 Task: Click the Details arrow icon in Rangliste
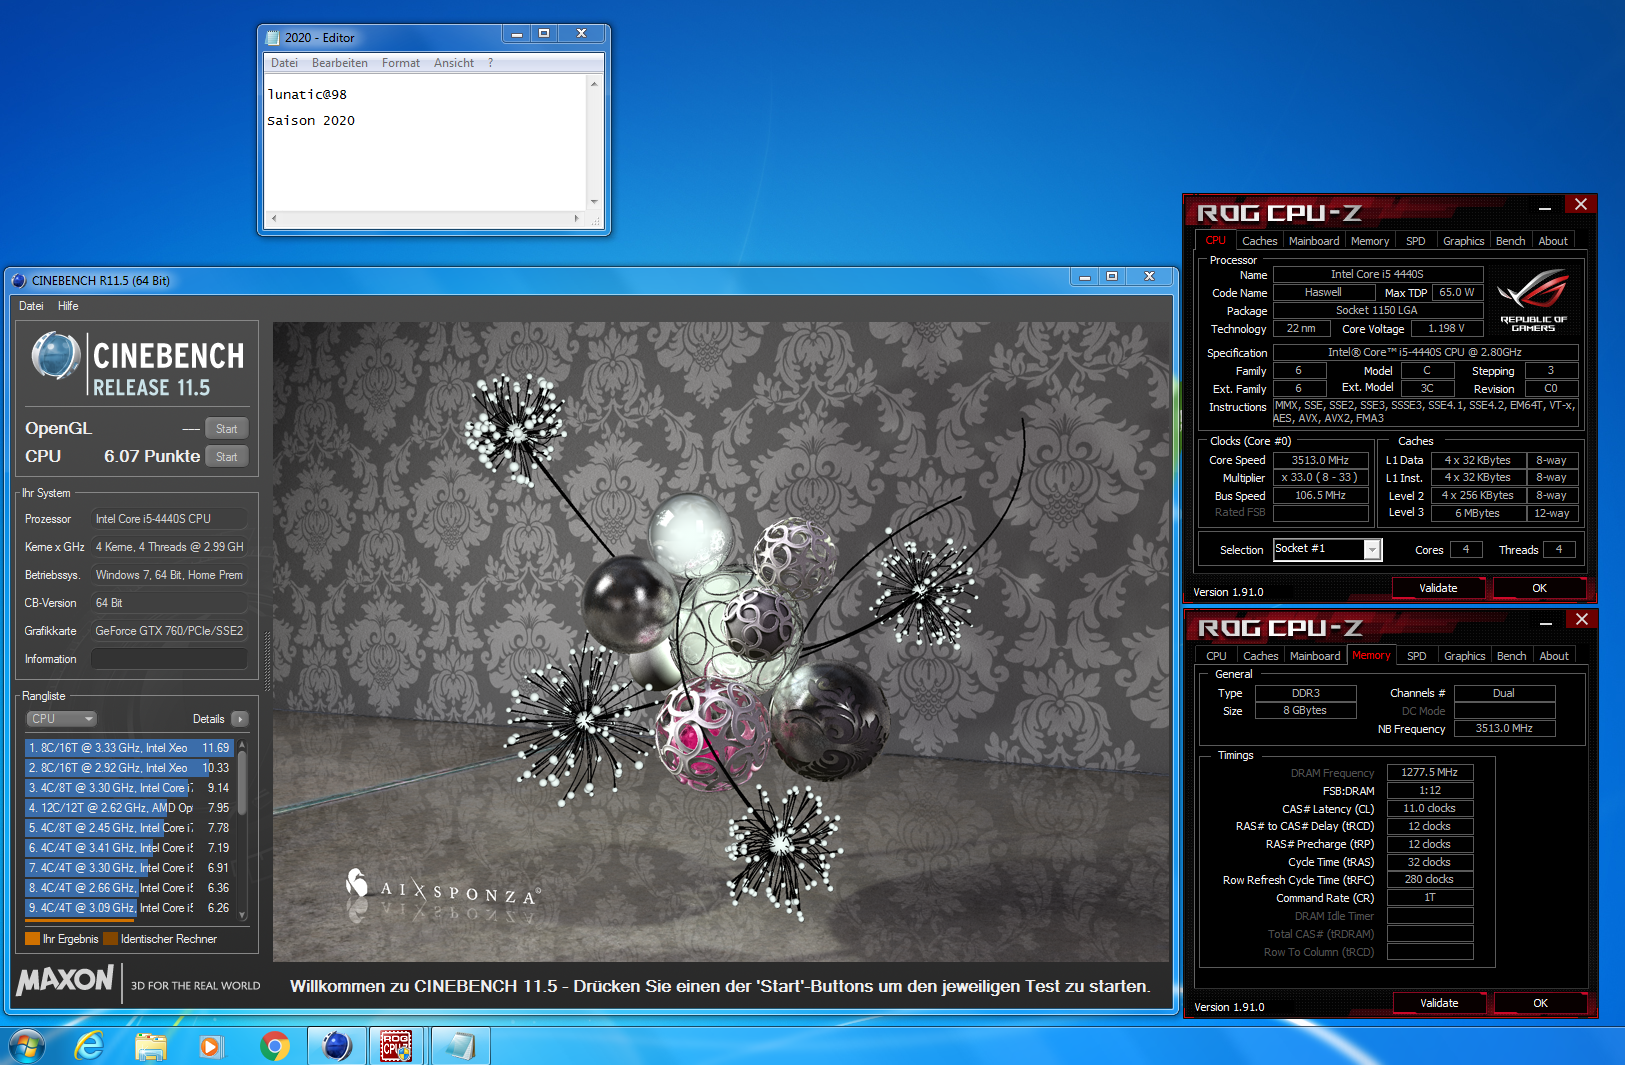[x=240, y=719]
